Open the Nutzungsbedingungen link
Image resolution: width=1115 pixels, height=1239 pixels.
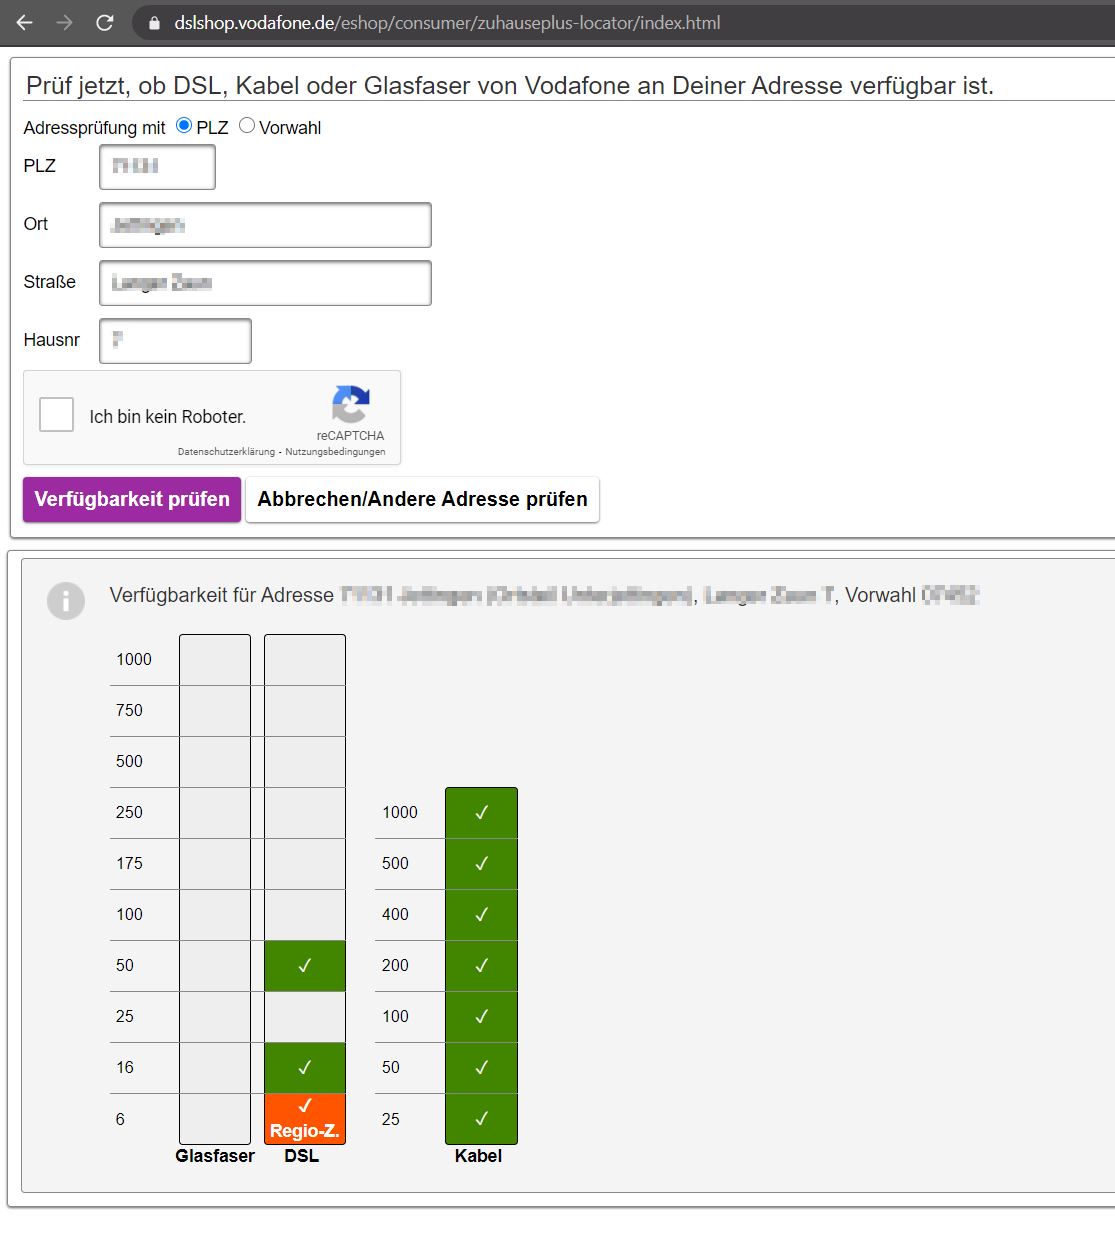click(x=335, y=452)
